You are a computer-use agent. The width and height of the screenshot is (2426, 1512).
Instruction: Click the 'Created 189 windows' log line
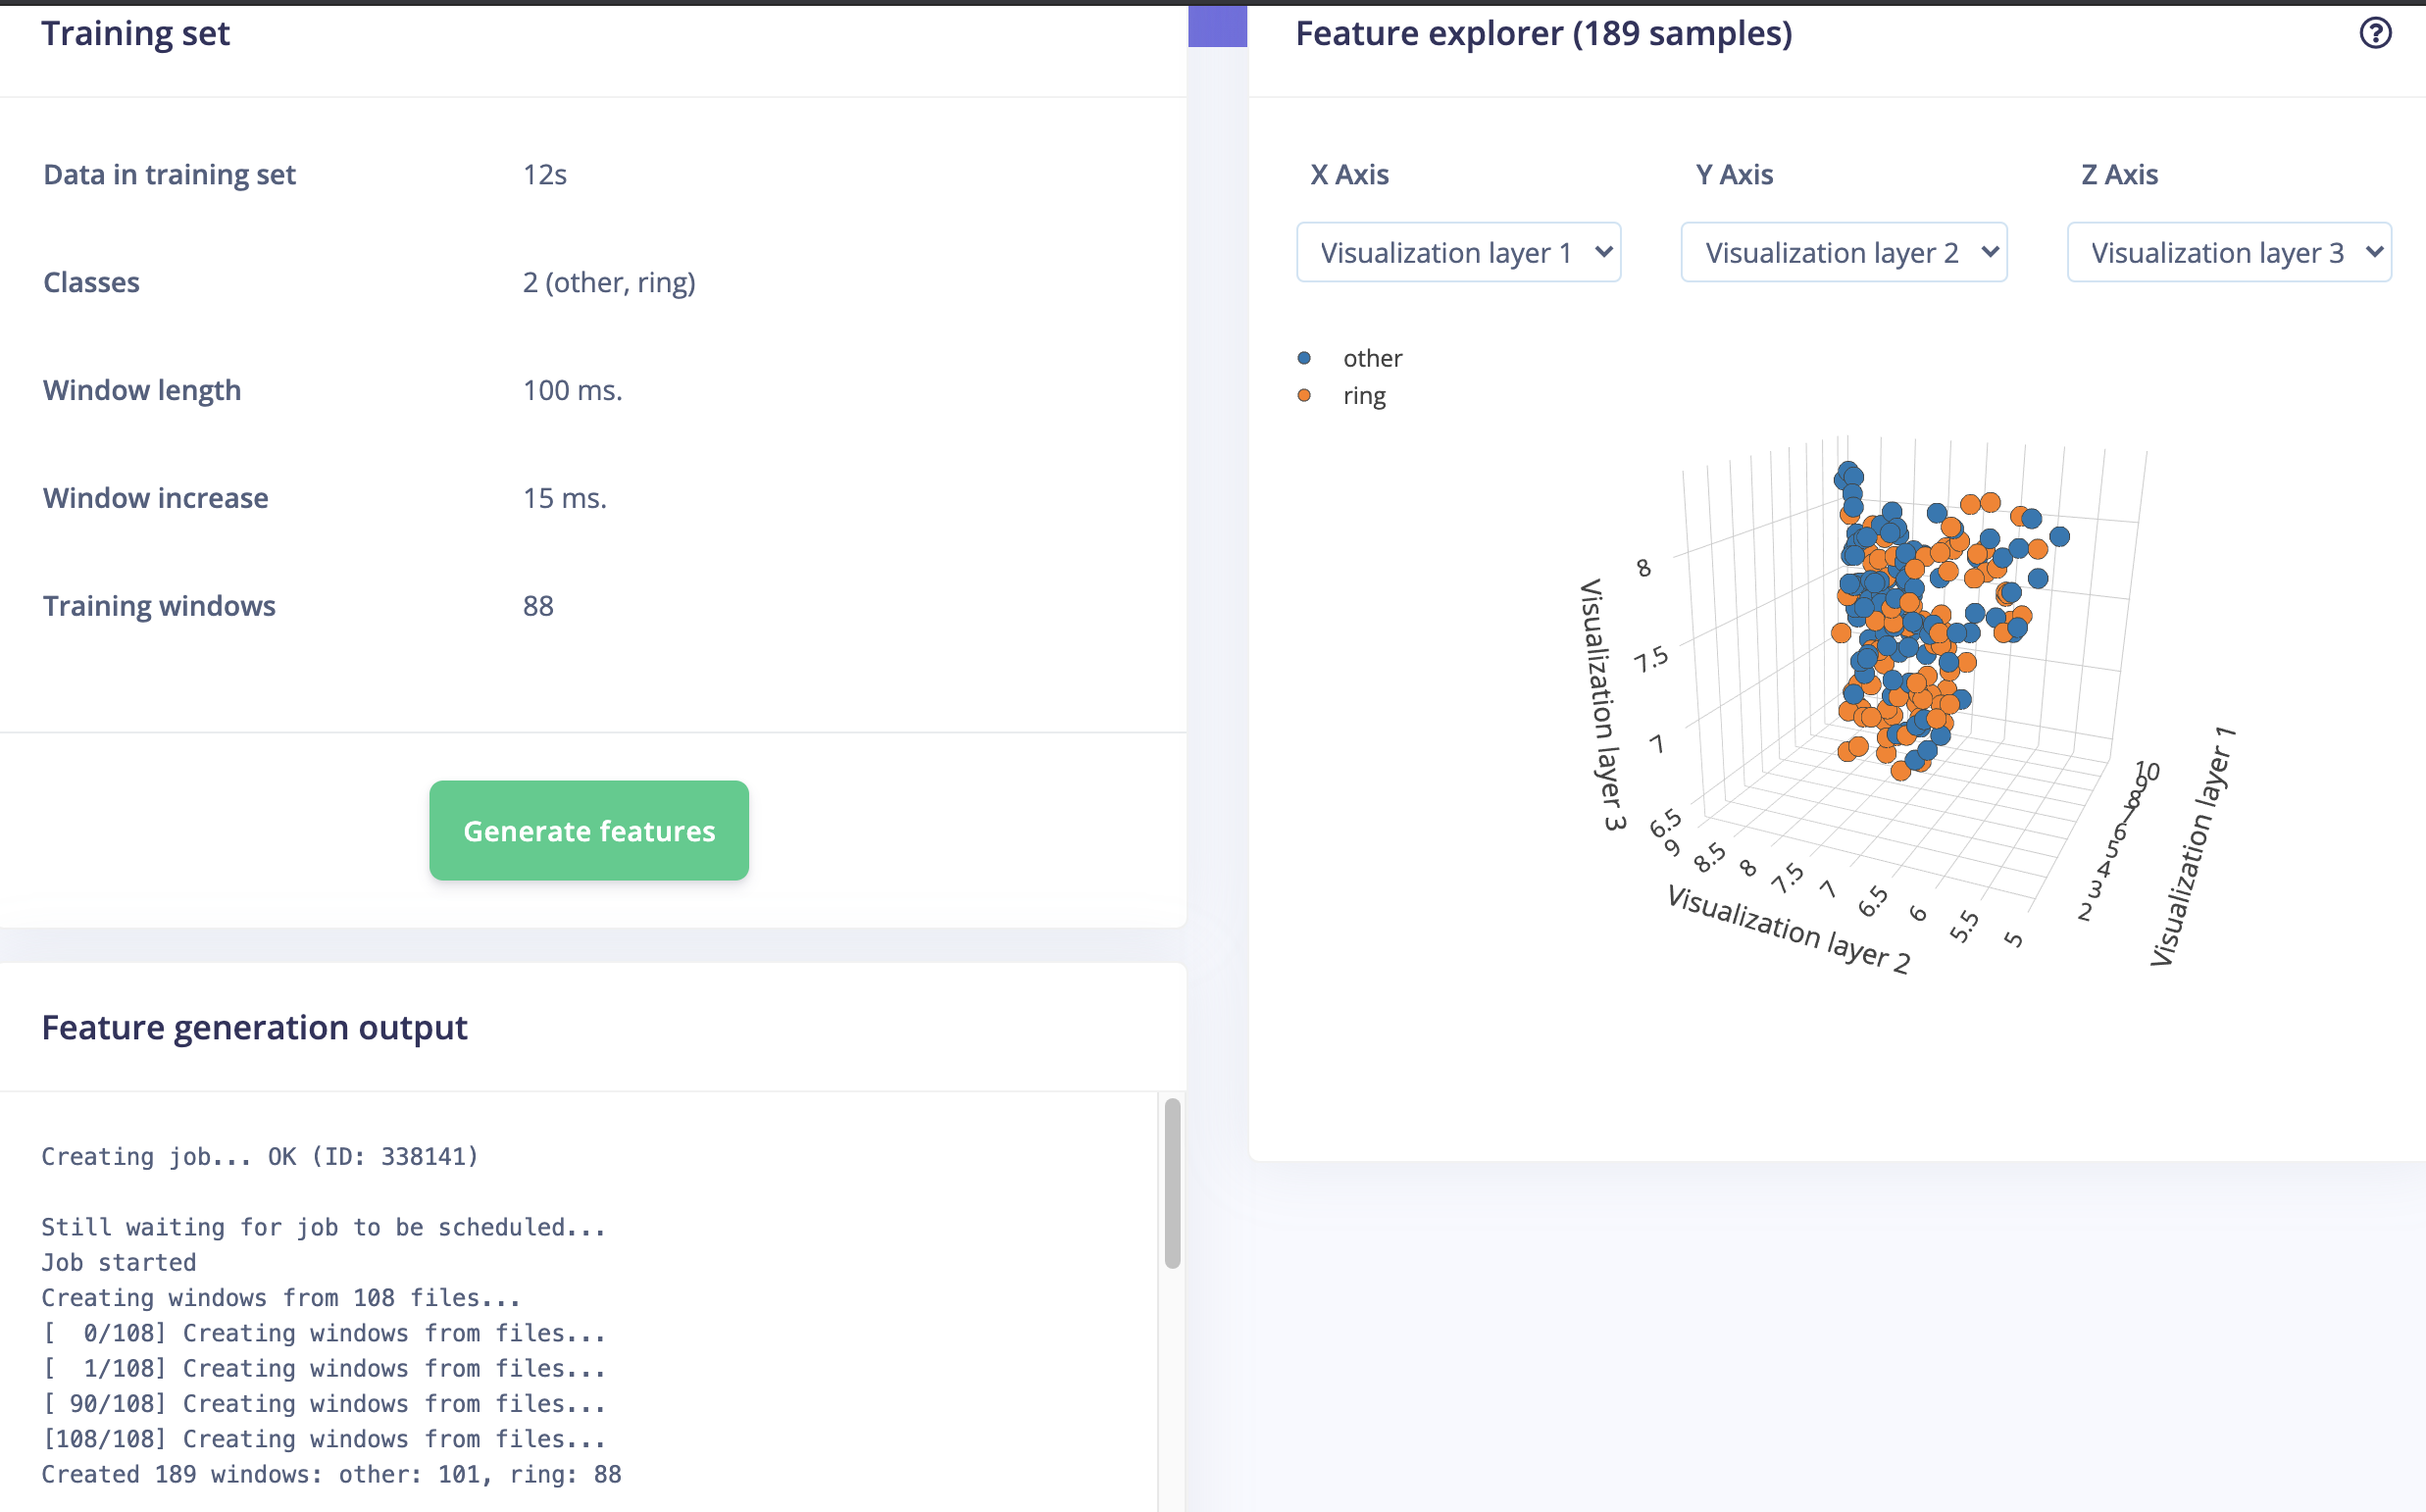(331, 1473)
